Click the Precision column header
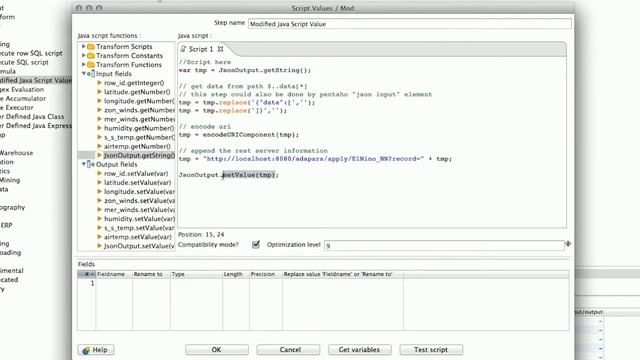640x360 pixels. tap(266, 274)
